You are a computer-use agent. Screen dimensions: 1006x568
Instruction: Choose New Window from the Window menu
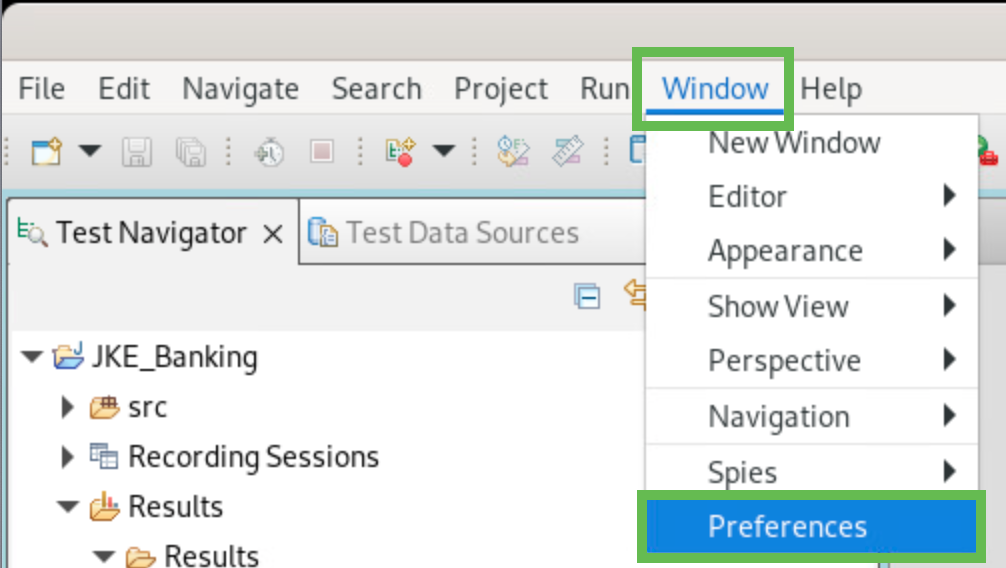(x=794, y=143)
